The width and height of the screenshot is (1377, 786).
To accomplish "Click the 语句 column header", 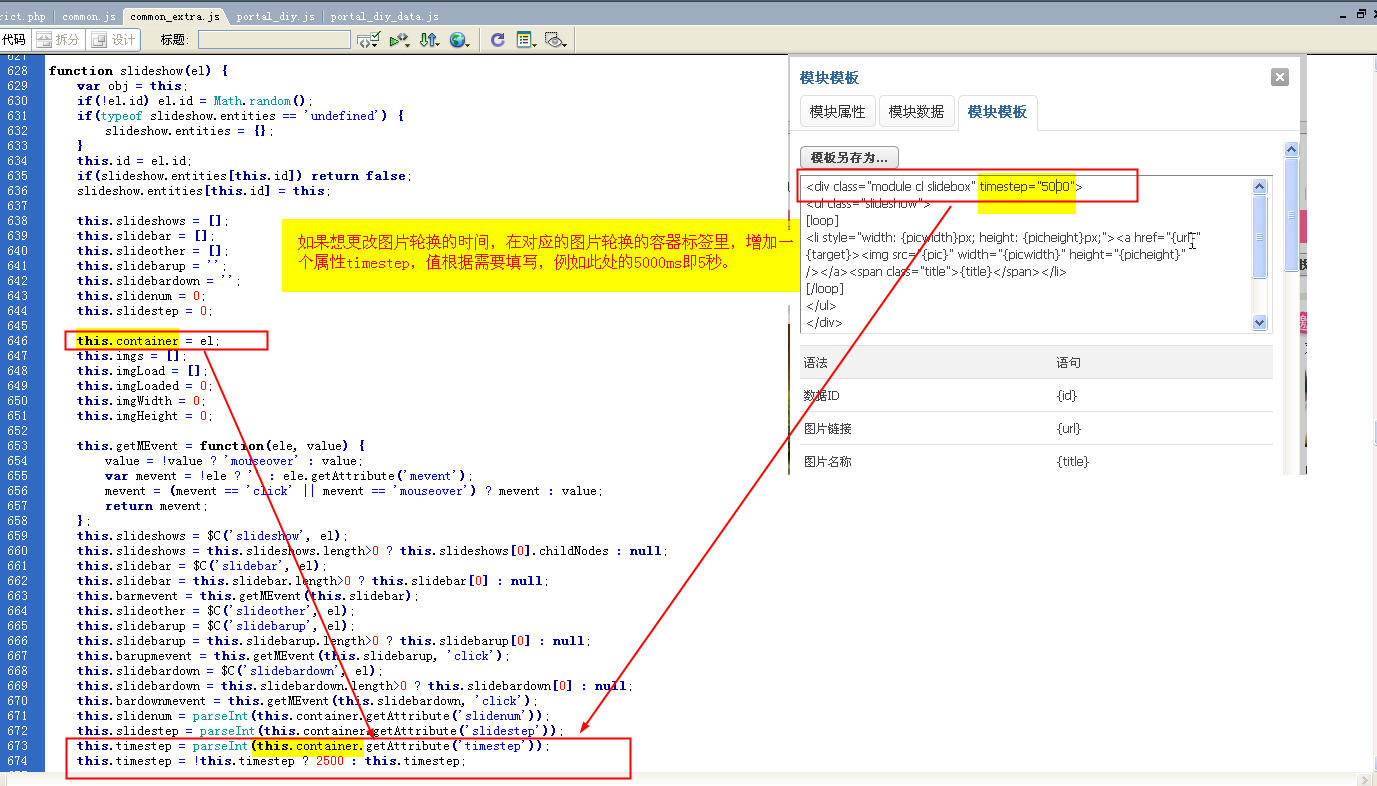I will (x=1069, y=363).
